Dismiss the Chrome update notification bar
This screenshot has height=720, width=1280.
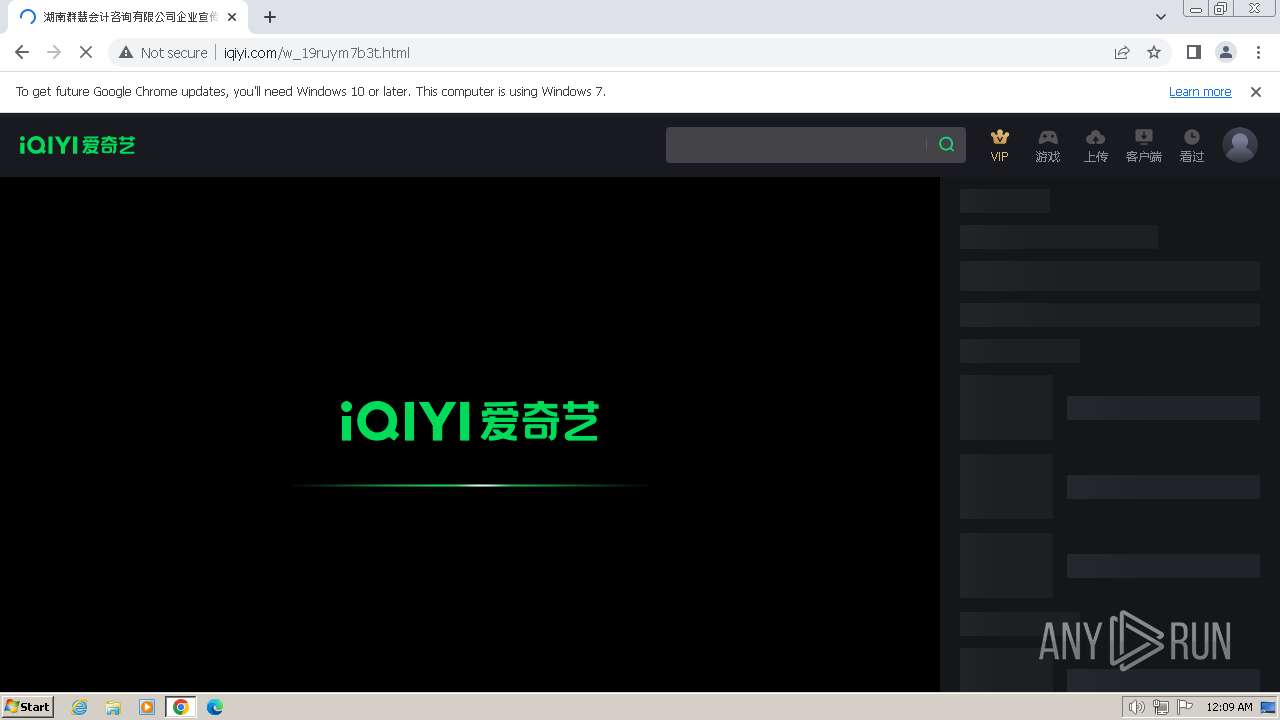[1256, 92]
